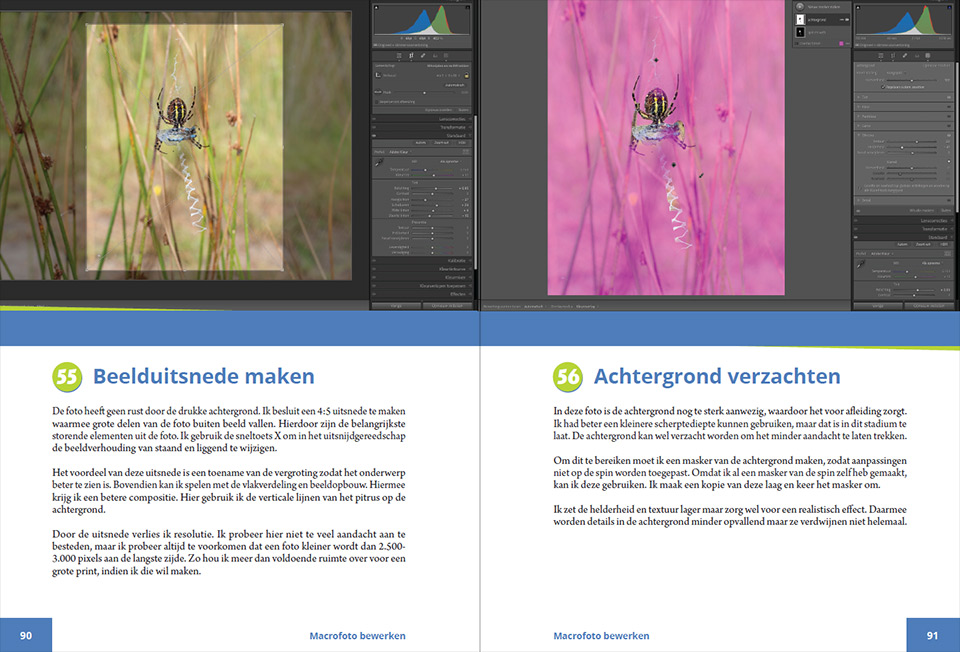Screen dimensions: 960x652
Task: Click the HDR button in the left screenshot
Action: pyautogui.click(x=462, y=143)
